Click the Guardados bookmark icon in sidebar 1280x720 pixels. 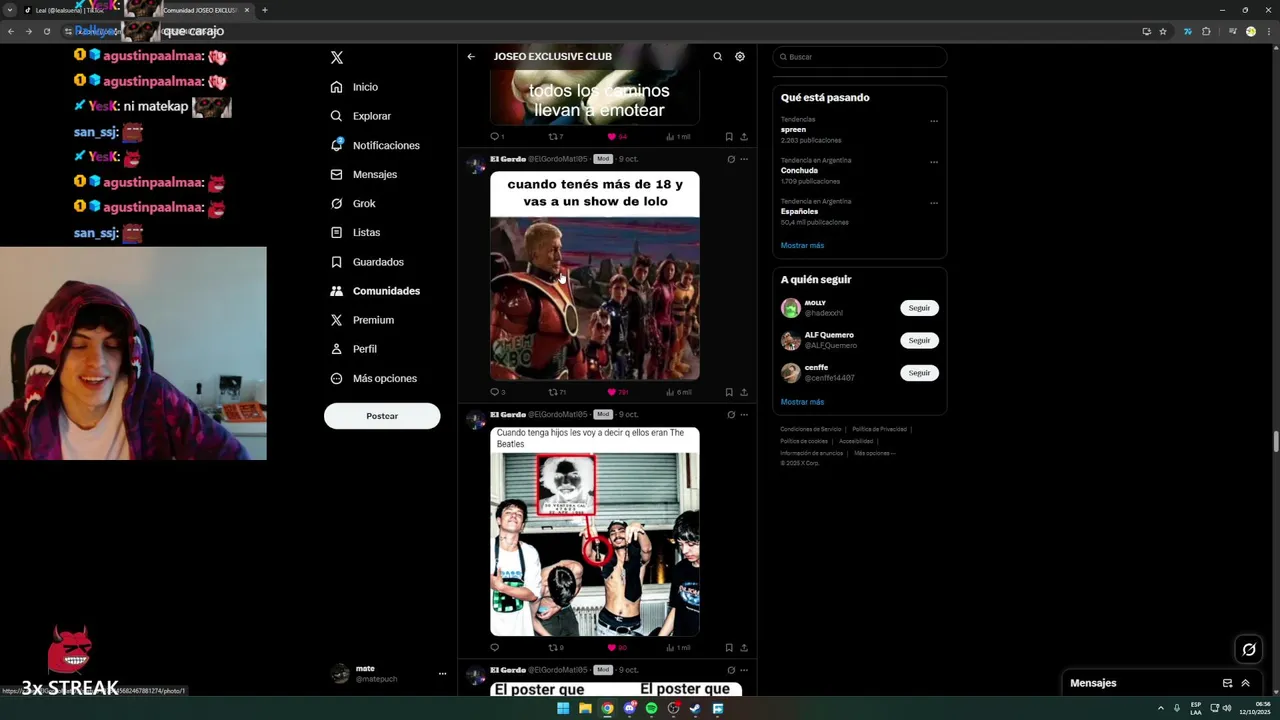(x=337, y=262)
